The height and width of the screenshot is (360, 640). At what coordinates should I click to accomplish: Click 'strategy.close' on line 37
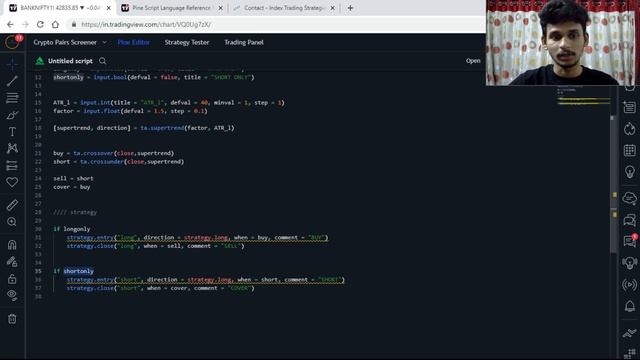pos(90,288)
